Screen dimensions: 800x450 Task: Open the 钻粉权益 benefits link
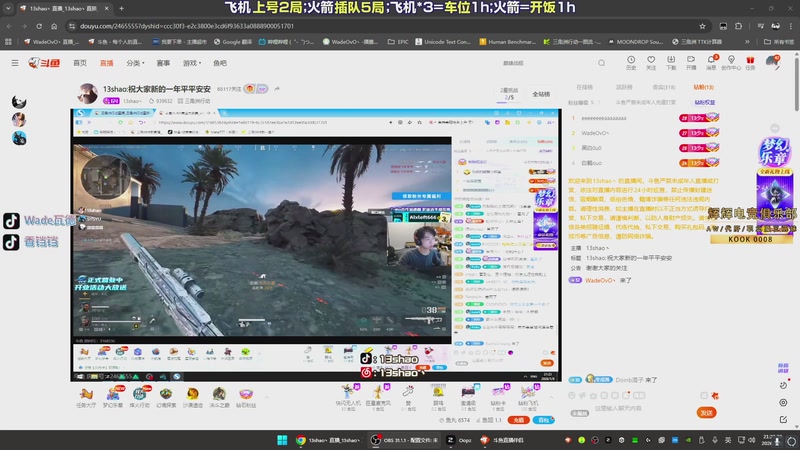pyautogui.click(x=705, y=103)
